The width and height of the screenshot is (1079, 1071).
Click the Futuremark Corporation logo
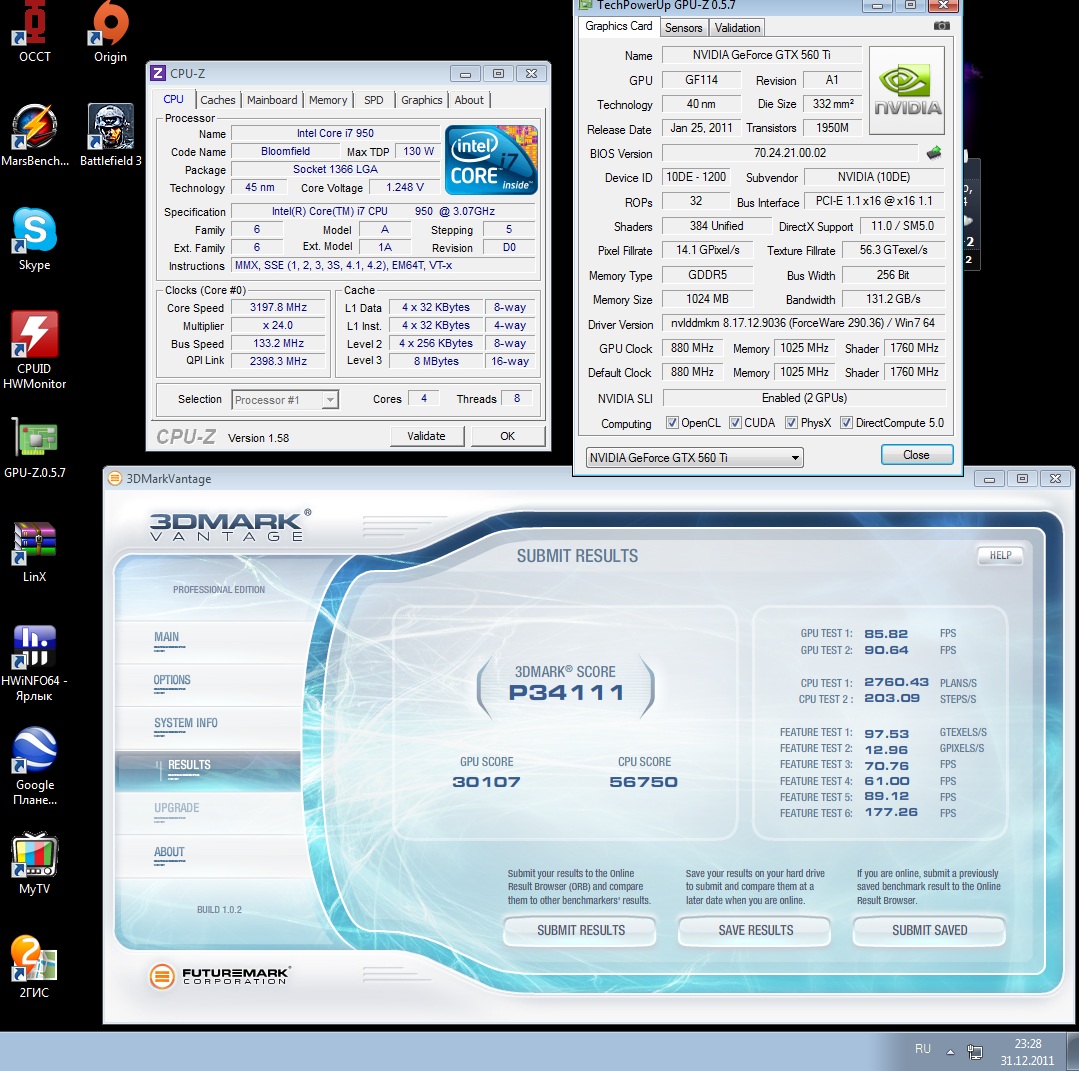coord(220,975)
